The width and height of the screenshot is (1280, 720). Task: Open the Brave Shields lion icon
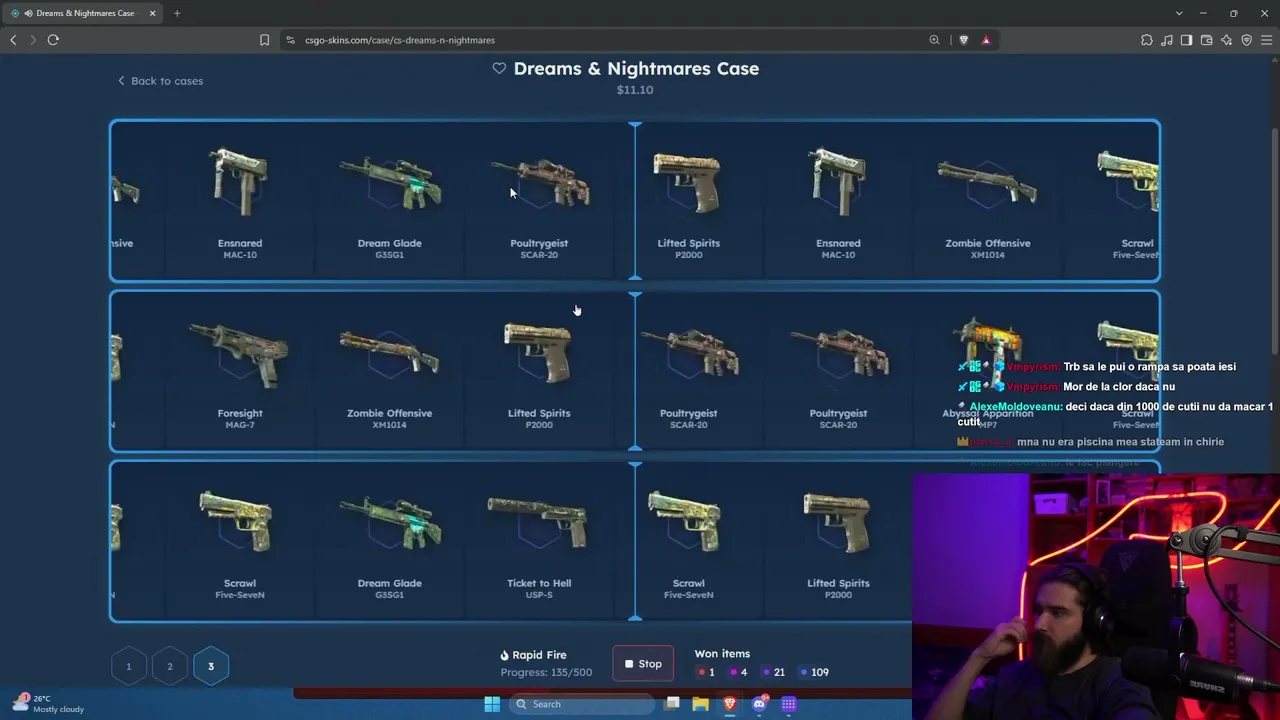tap(964, 40)
